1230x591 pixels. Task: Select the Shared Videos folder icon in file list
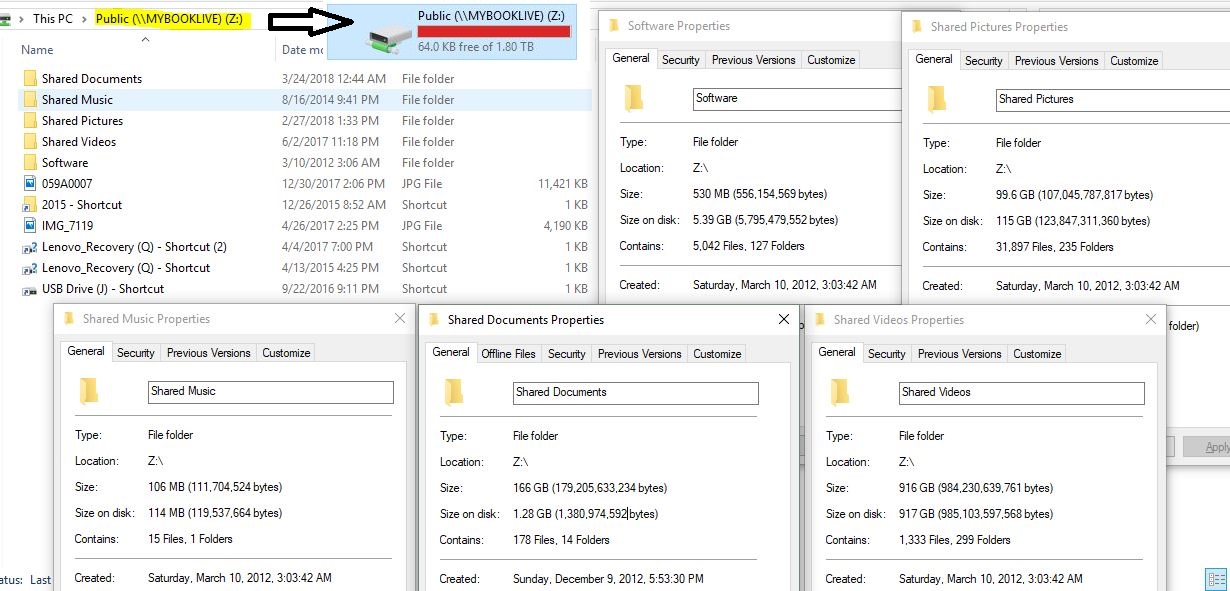(30, 141)
